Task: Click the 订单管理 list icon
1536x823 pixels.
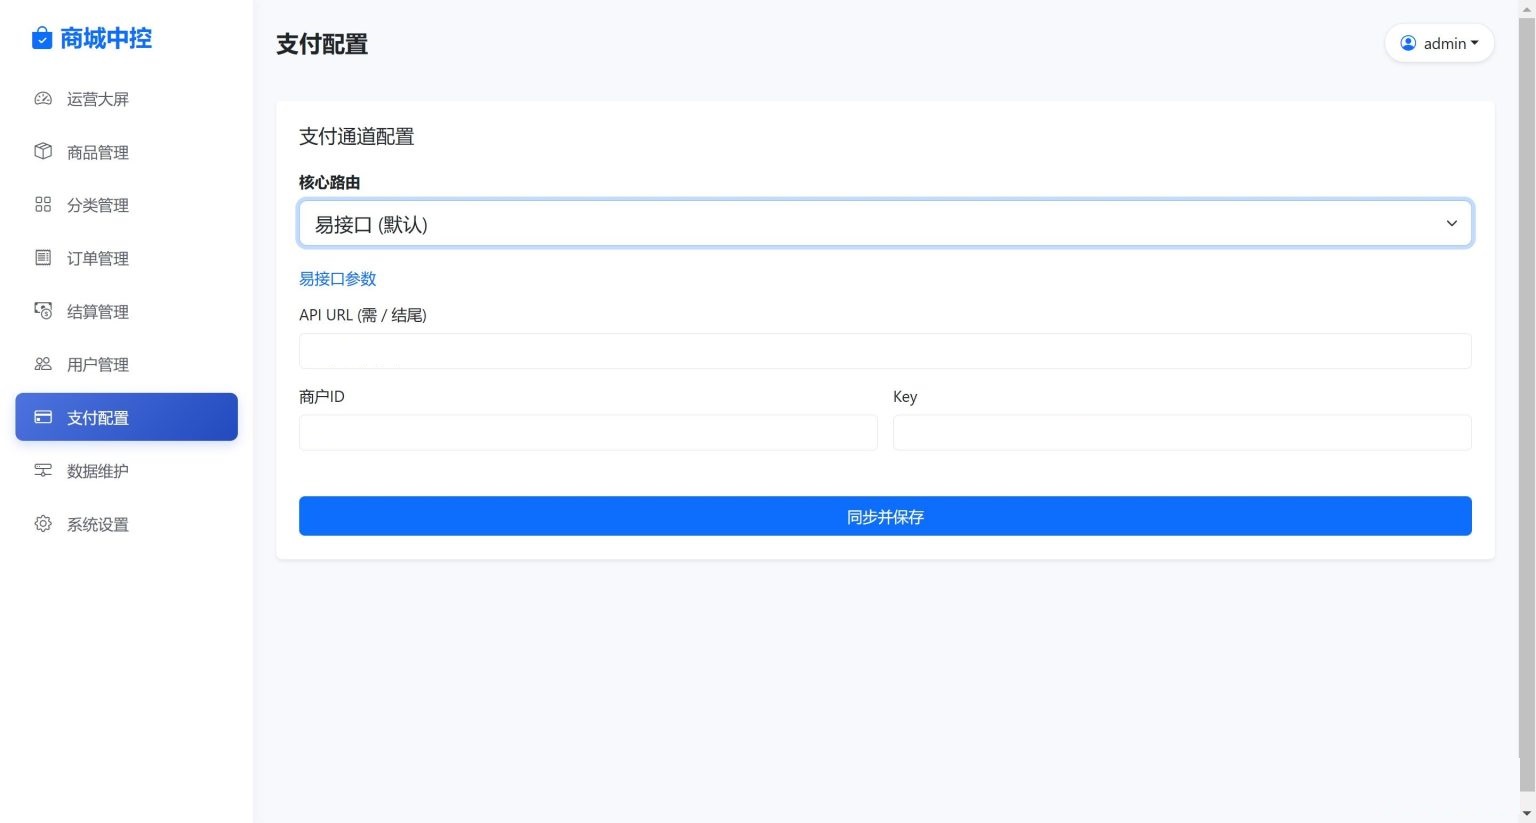Action: (43, 257)
